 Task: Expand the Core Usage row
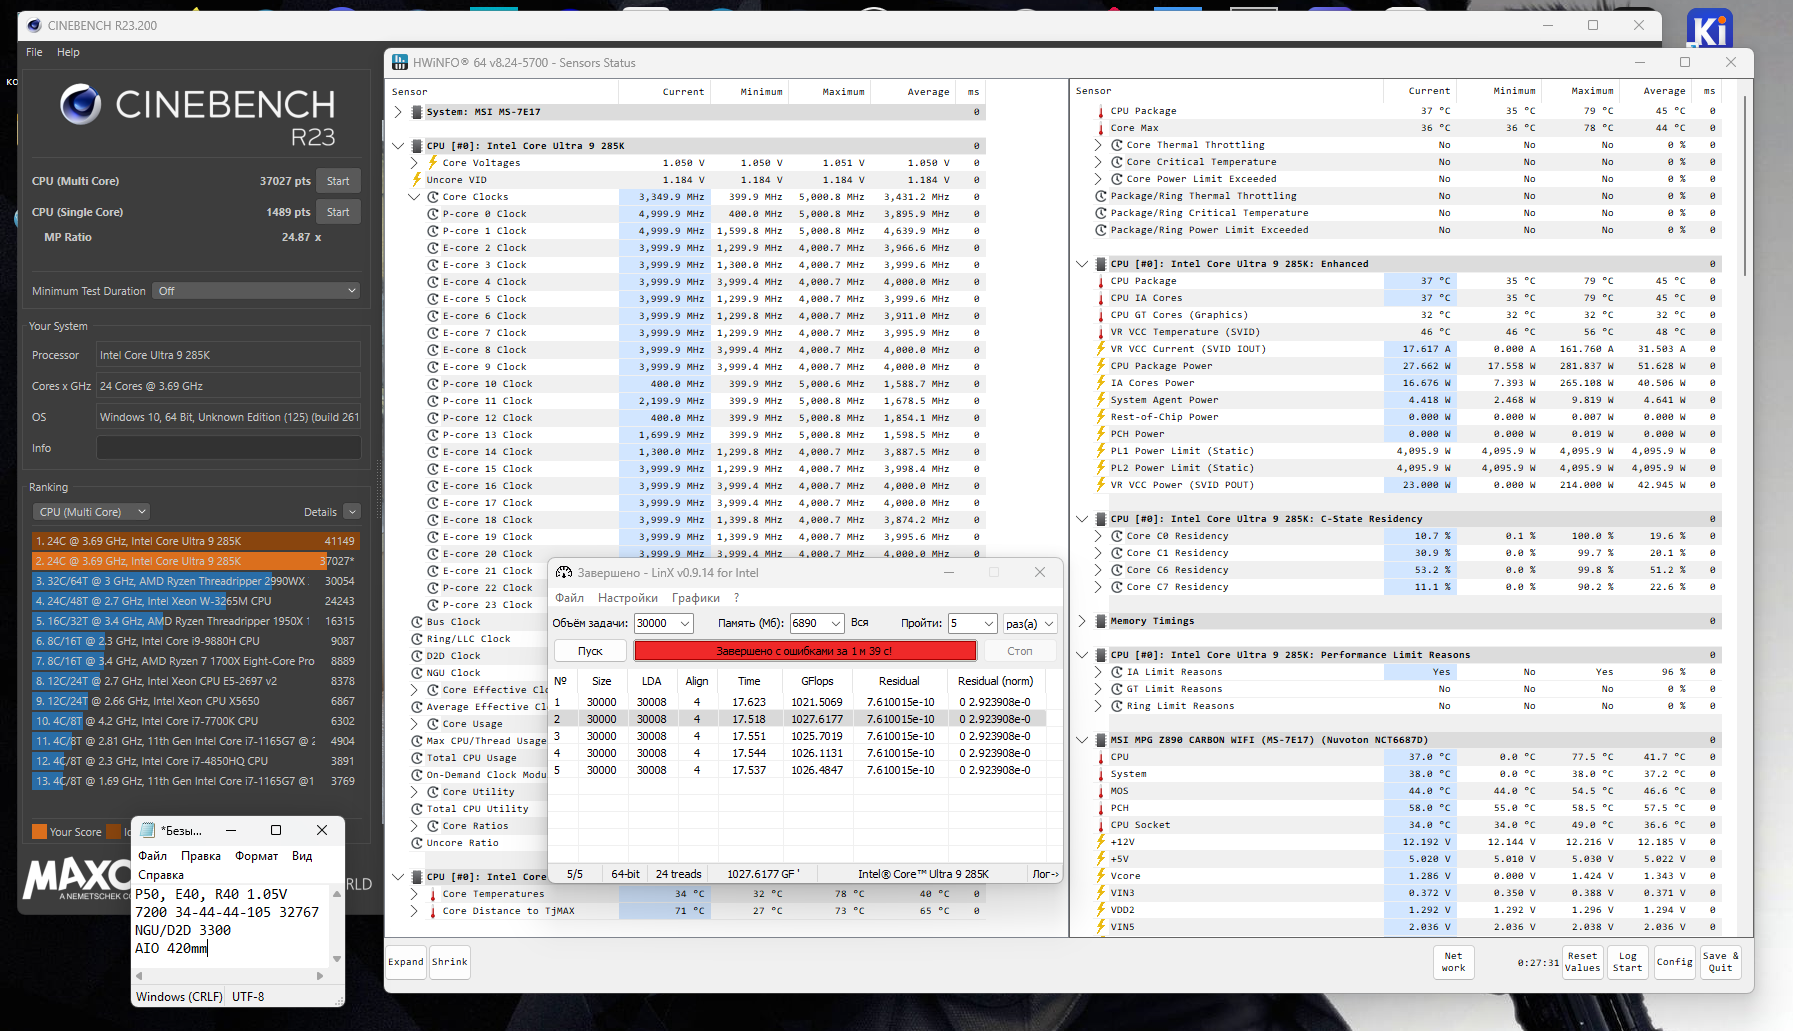point(414,723)
